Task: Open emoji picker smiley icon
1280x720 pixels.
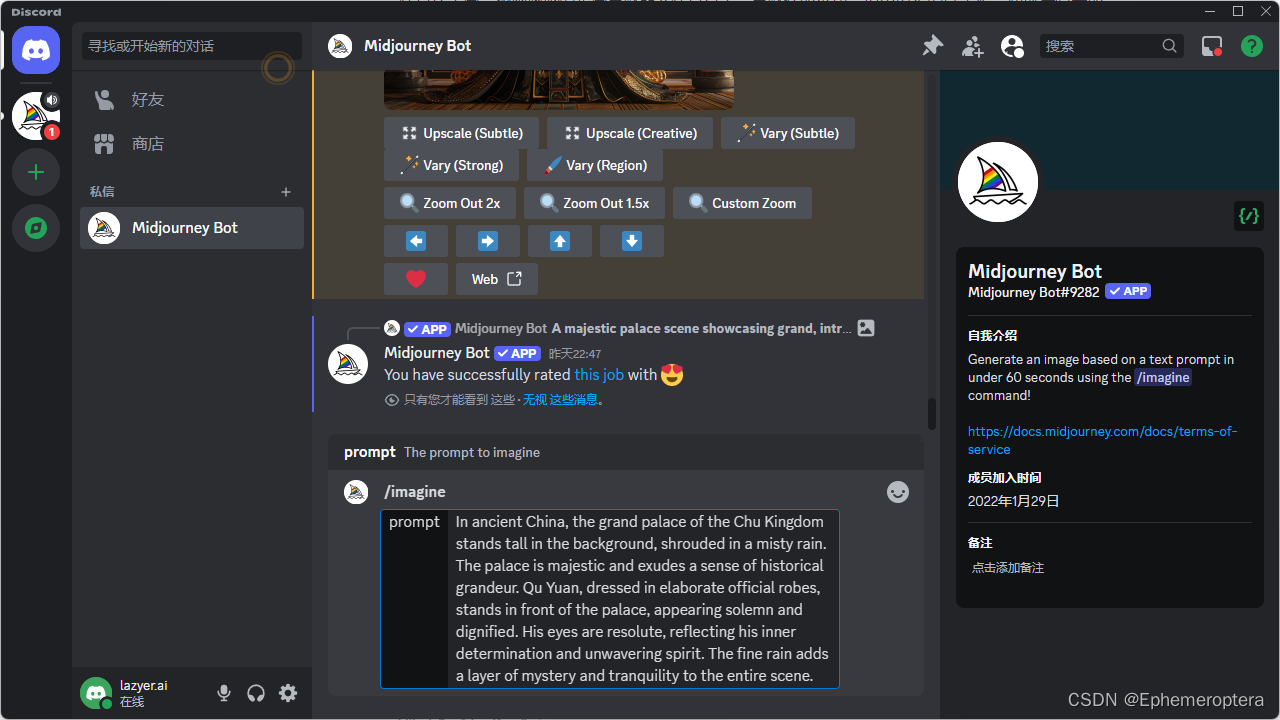Action: 898,492
